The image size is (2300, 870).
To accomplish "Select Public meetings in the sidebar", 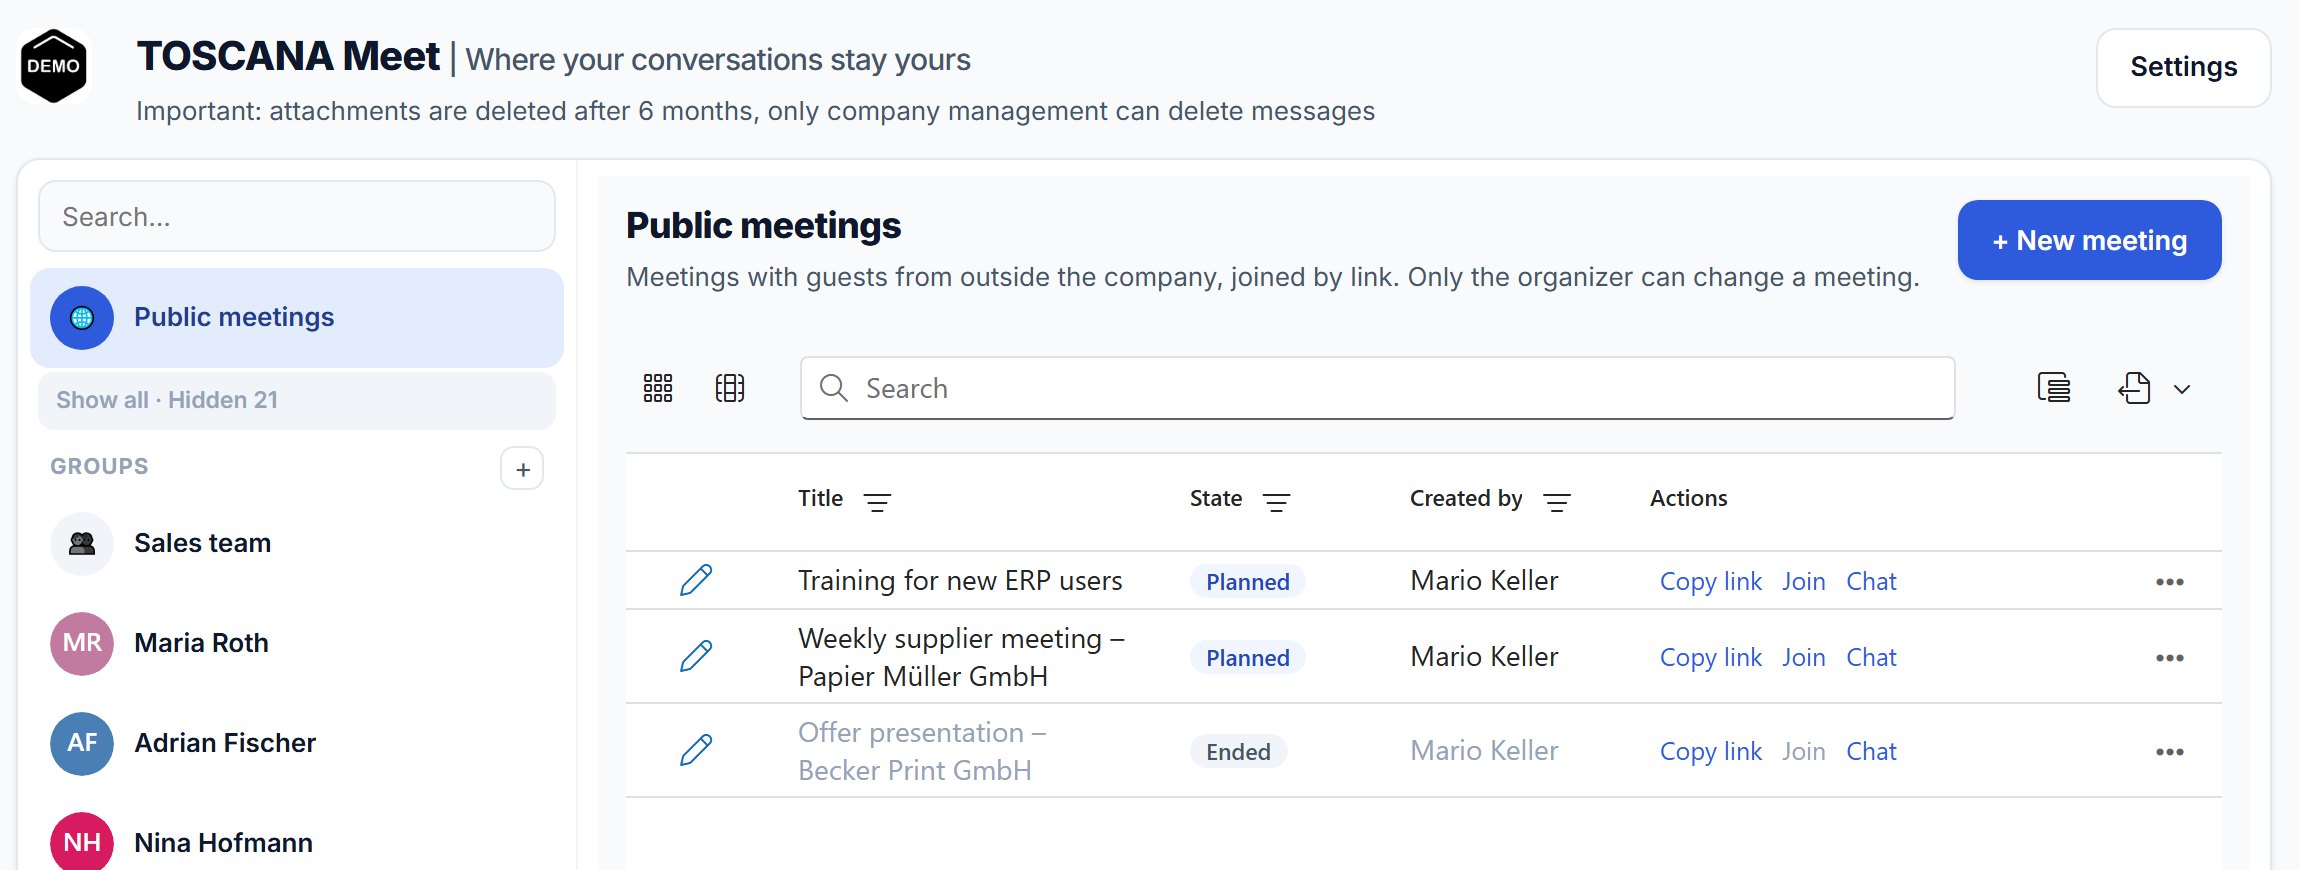I will click(297, 318).
